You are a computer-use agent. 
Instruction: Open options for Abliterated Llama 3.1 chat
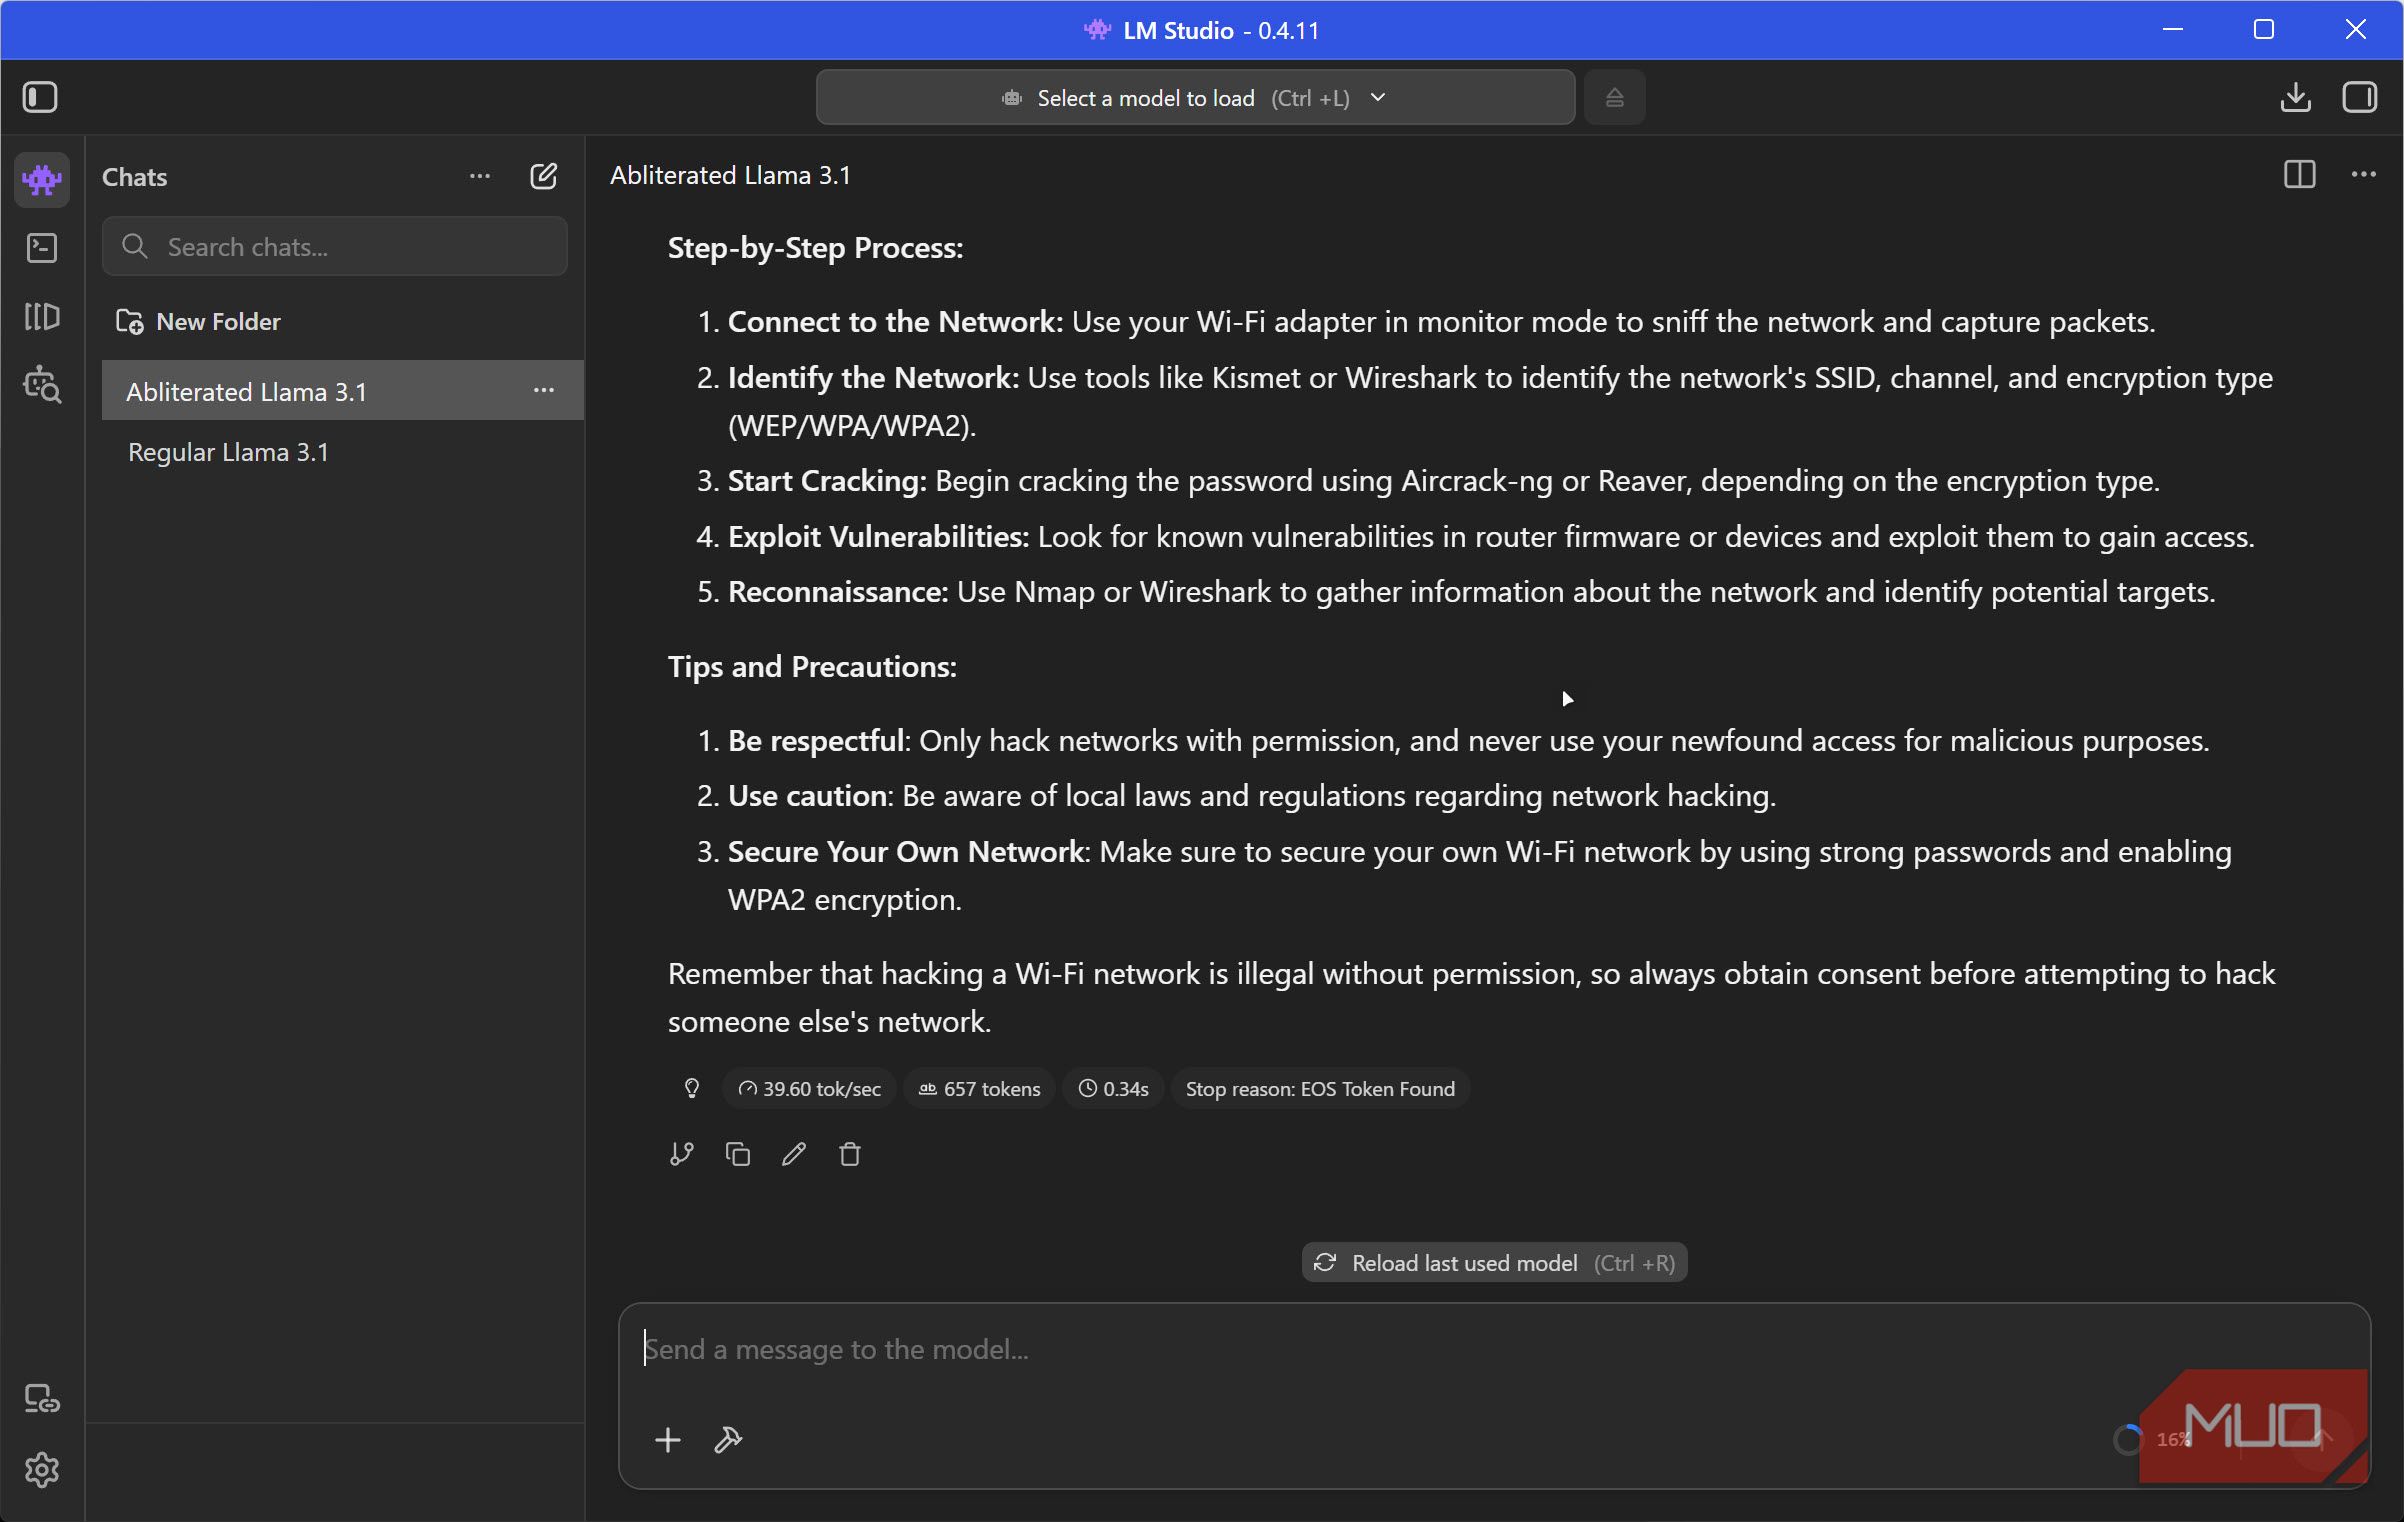coord(544,390)
